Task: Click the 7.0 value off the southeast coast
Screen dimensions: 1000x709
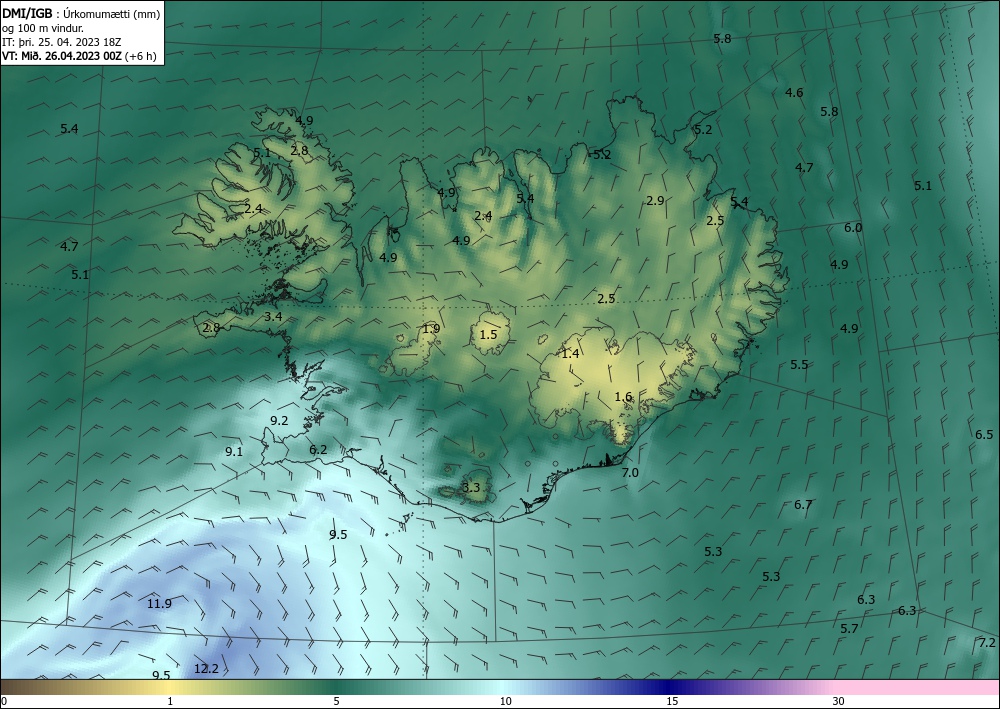Action: click(630, 472)
